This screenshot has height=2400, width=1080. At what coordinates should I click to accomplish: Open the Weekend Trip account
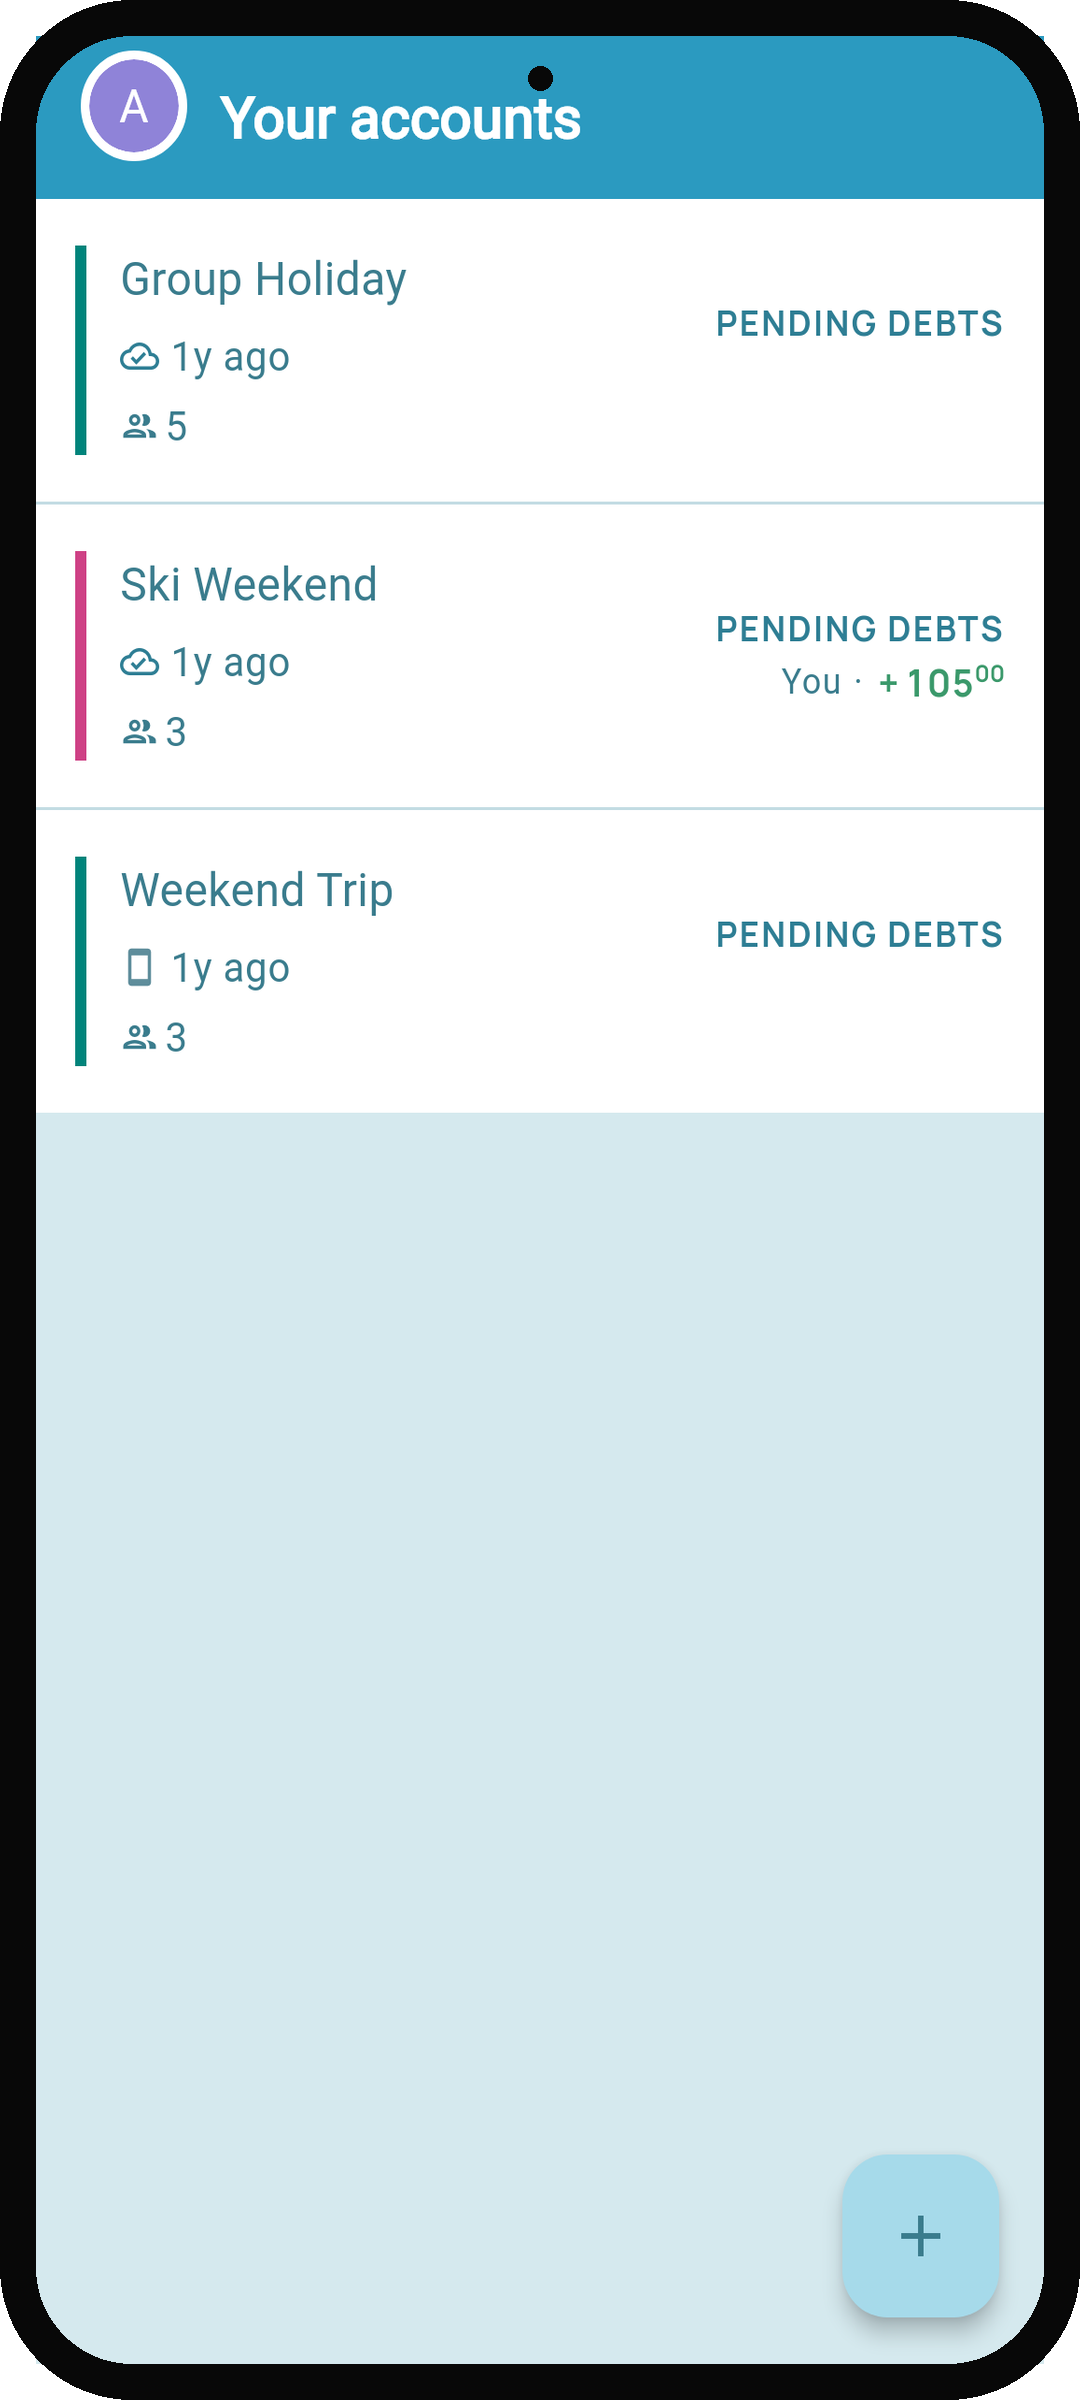coord(540,961)
